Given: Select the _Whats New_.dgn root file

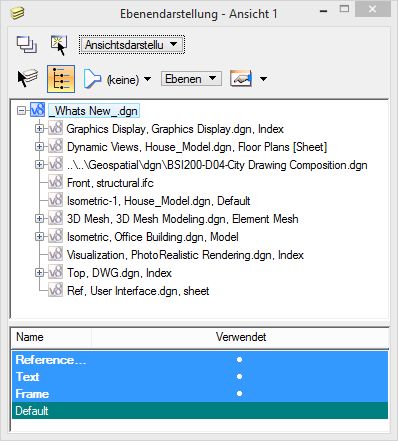Looking at the screenshot, I should (93, 111).
